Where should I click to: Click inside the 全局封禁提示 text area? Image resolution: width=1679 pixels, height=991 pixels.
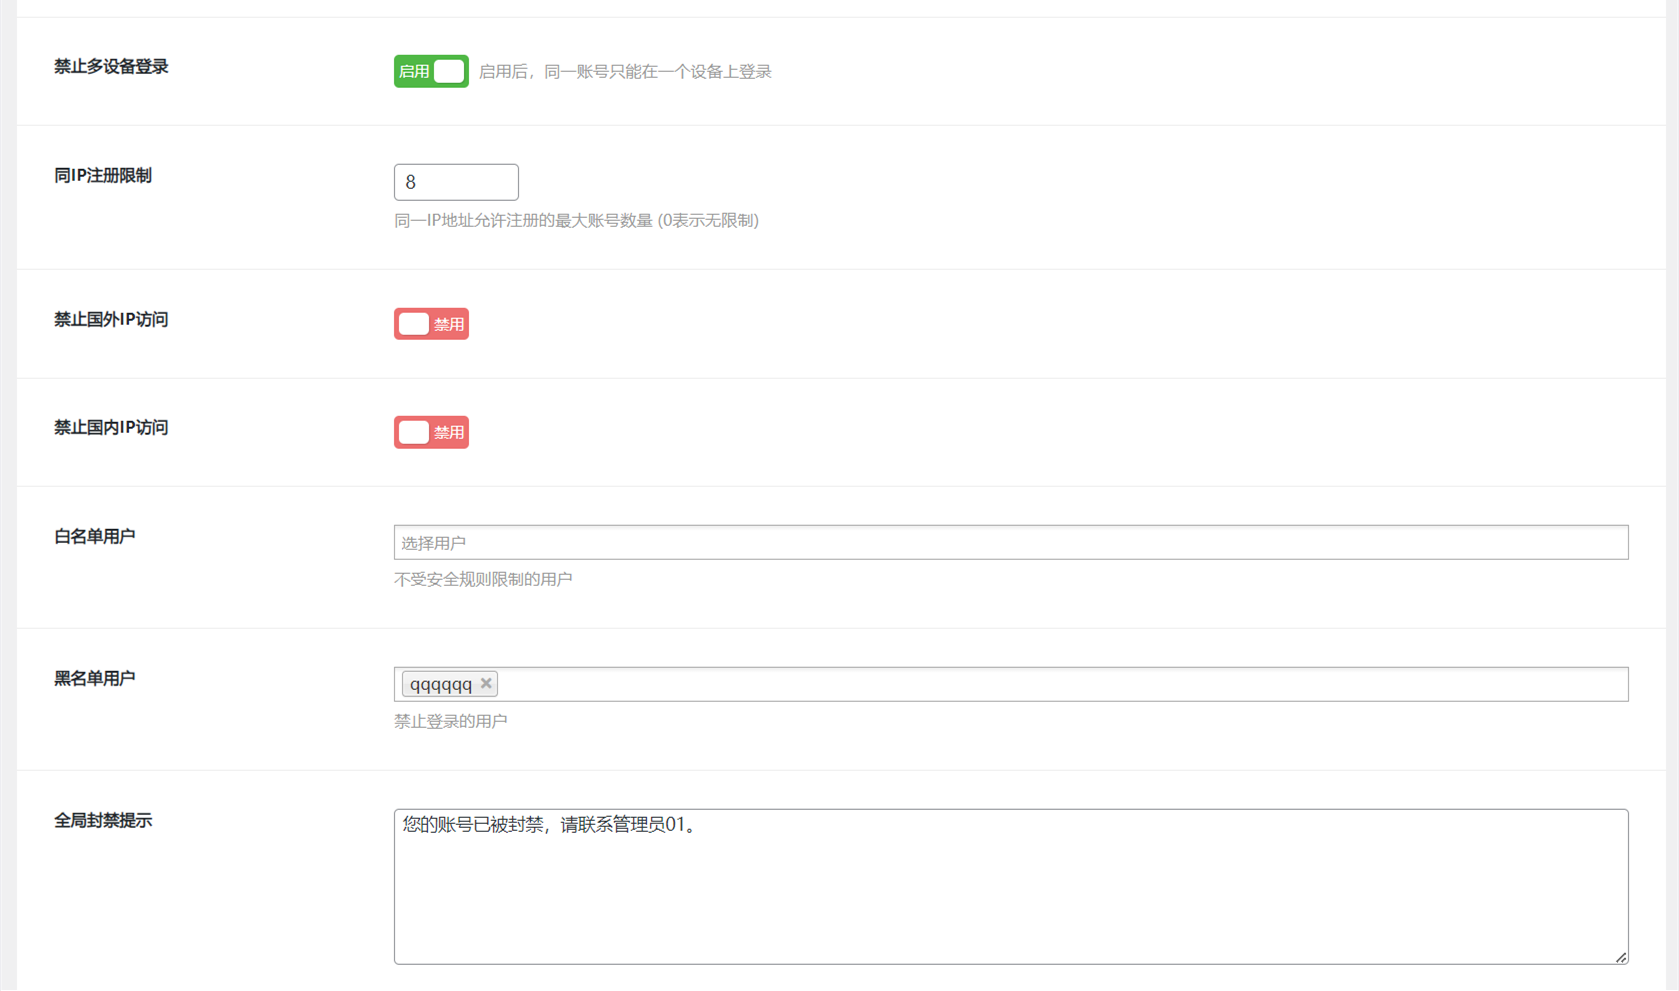click(1010, 887)
